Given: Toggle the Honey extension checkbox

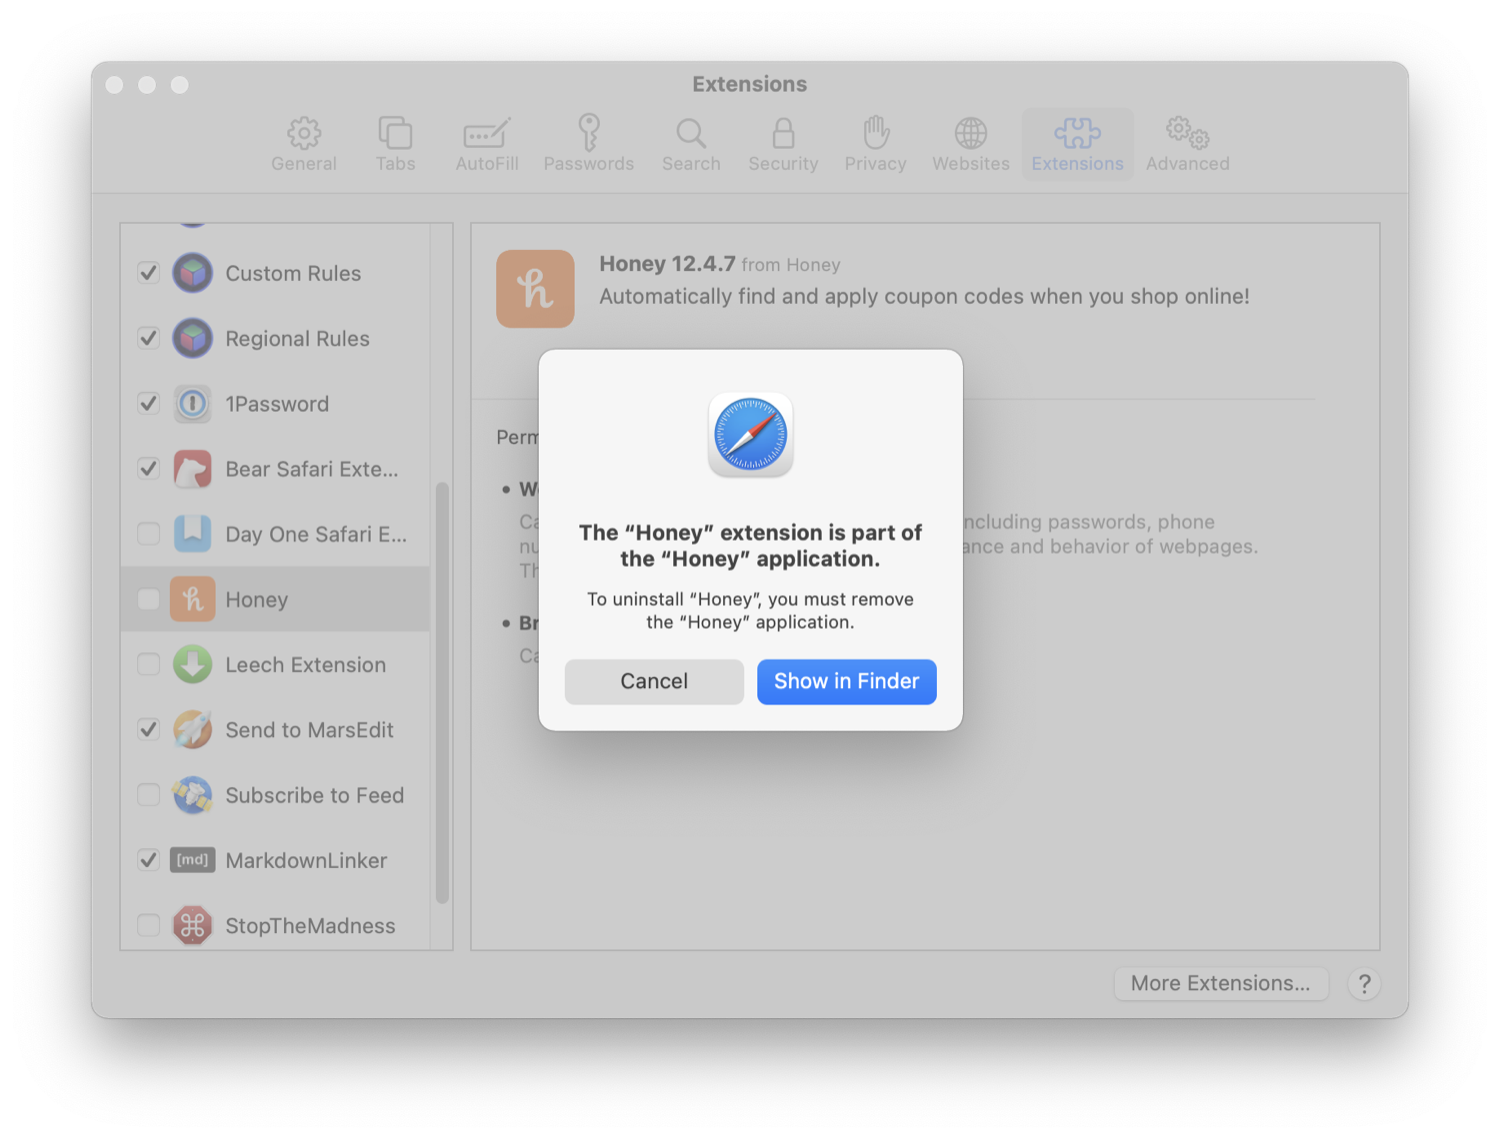Looking at the screenshot, I should 148,599.
